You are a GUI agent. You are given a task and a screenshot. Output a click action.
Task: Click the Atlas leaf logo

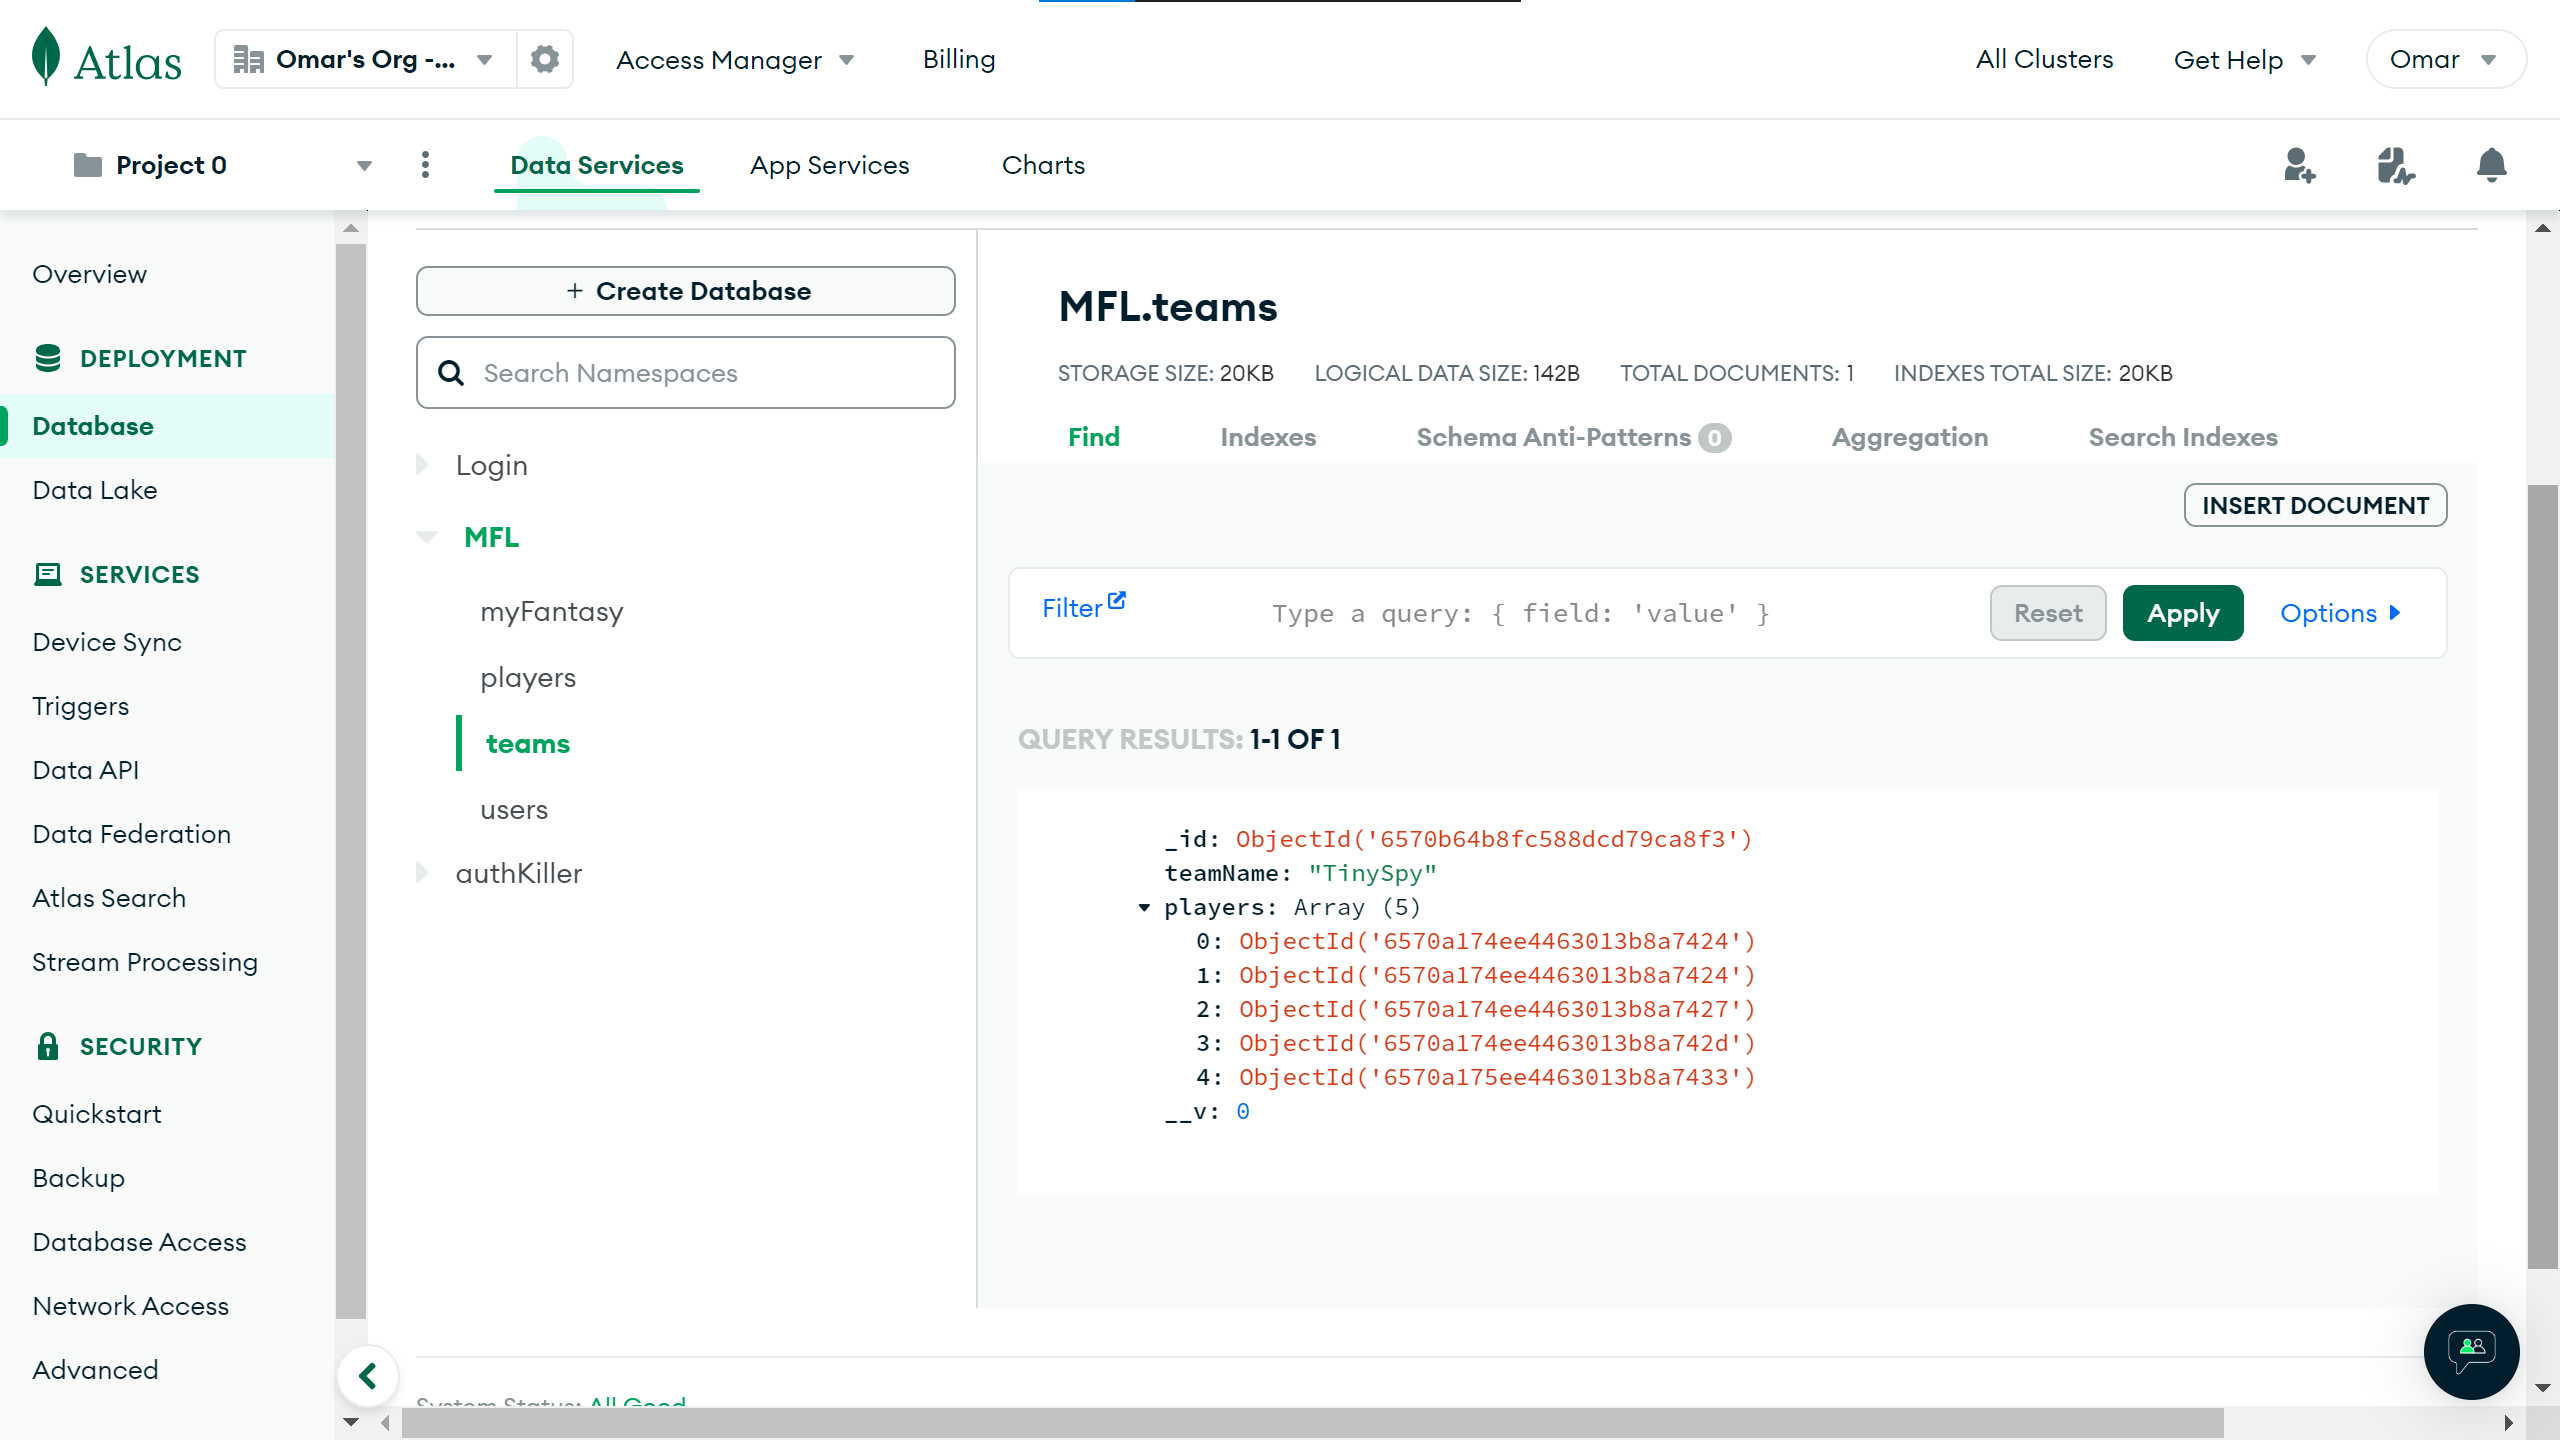tap(46, 58)
